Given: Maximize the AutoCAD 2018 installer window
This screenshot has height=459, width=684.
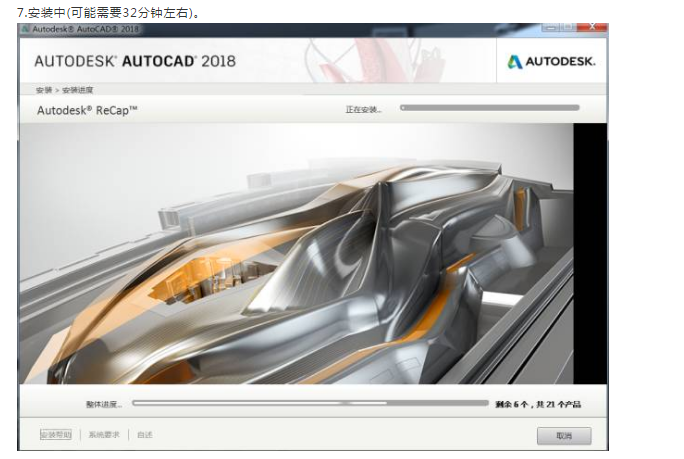Looking at the screenshot, I should (568, 28).
